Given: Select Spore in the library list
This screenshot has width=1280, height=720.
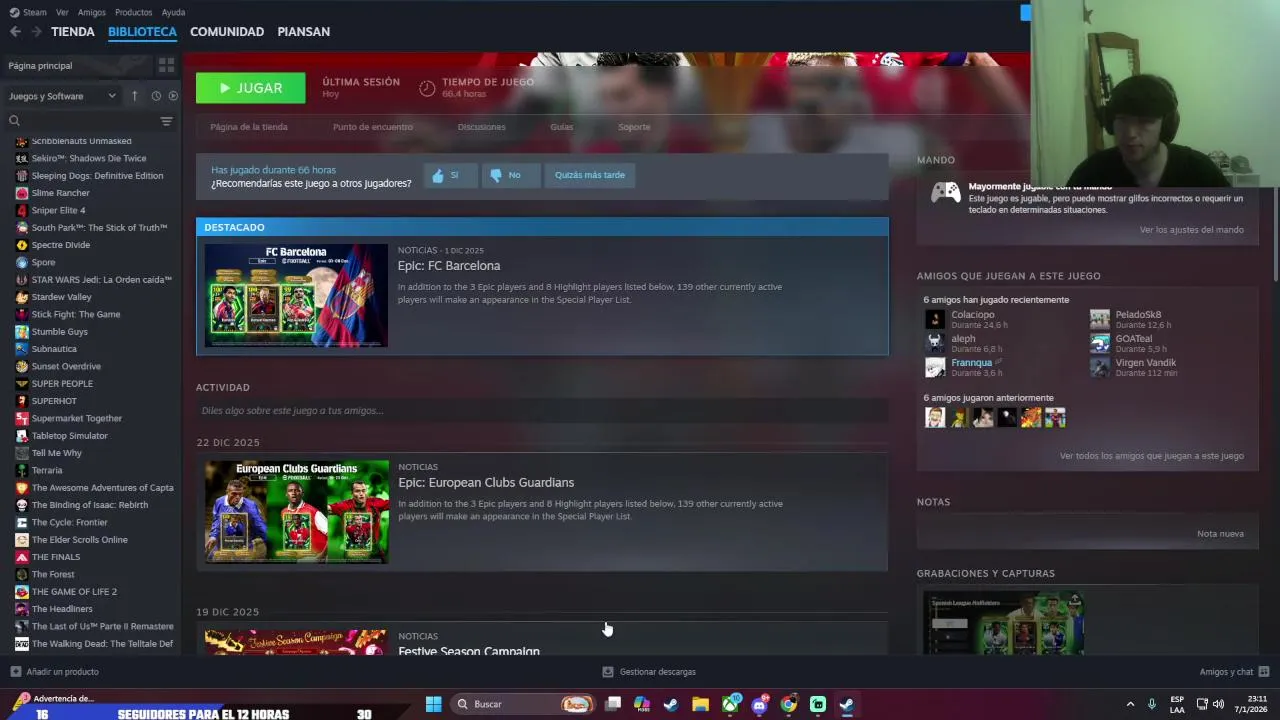Looking at the screenshot, I should click(x=43, y=262).
